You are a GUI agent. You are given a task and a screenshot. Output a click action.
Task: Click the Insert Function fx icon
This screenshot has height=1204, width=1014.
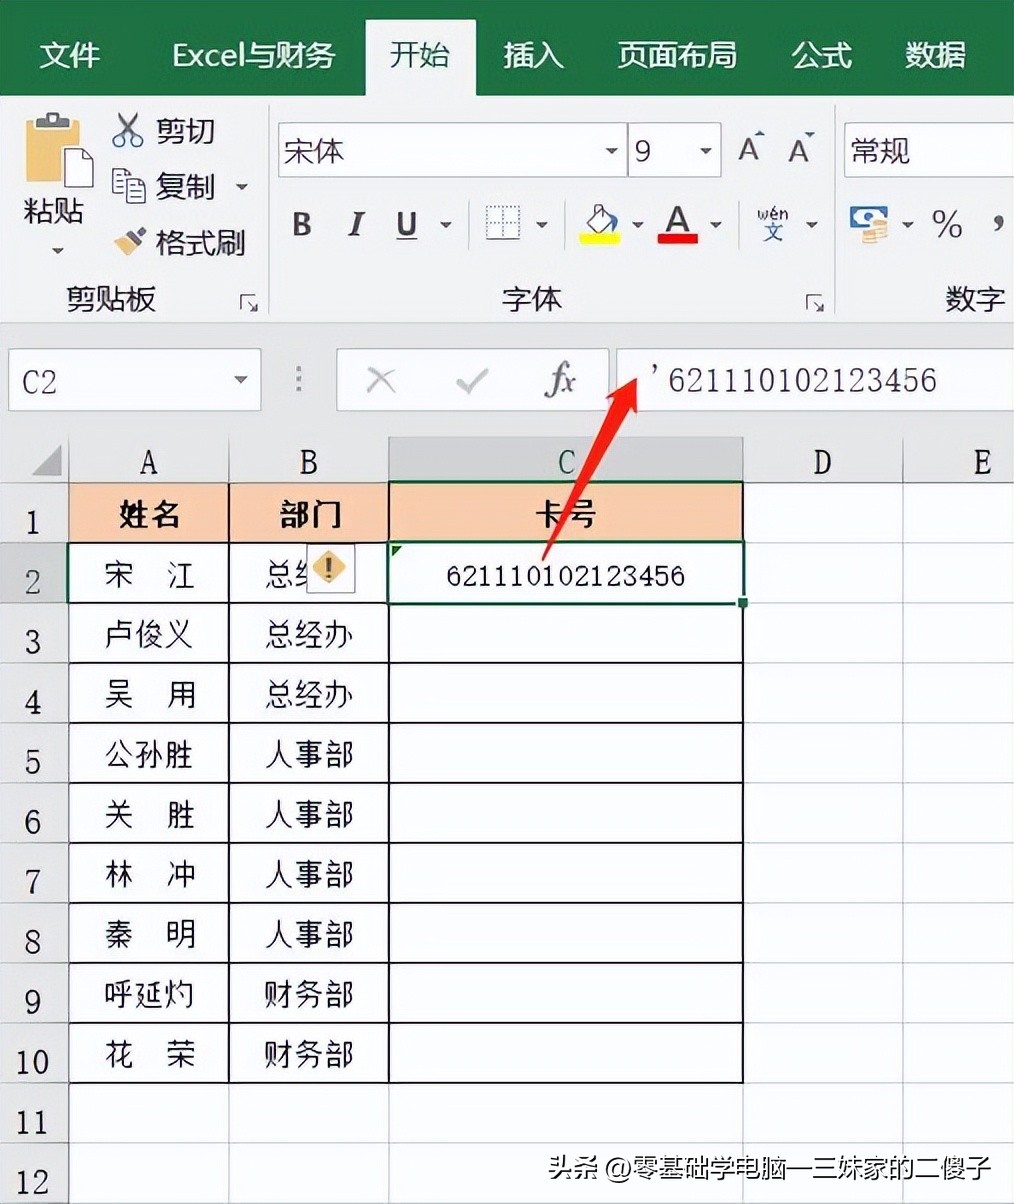561,380
